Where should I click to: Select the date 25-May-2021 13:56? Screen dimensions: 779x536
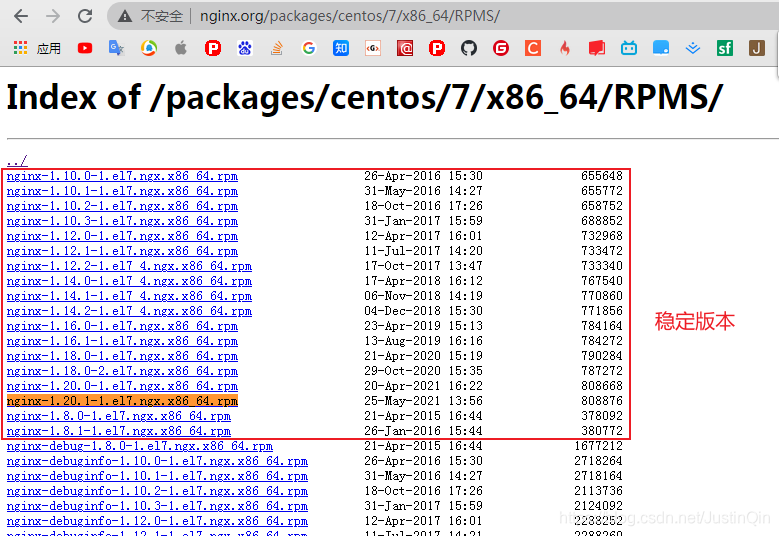pyautogui.click(x=423, y=401)
